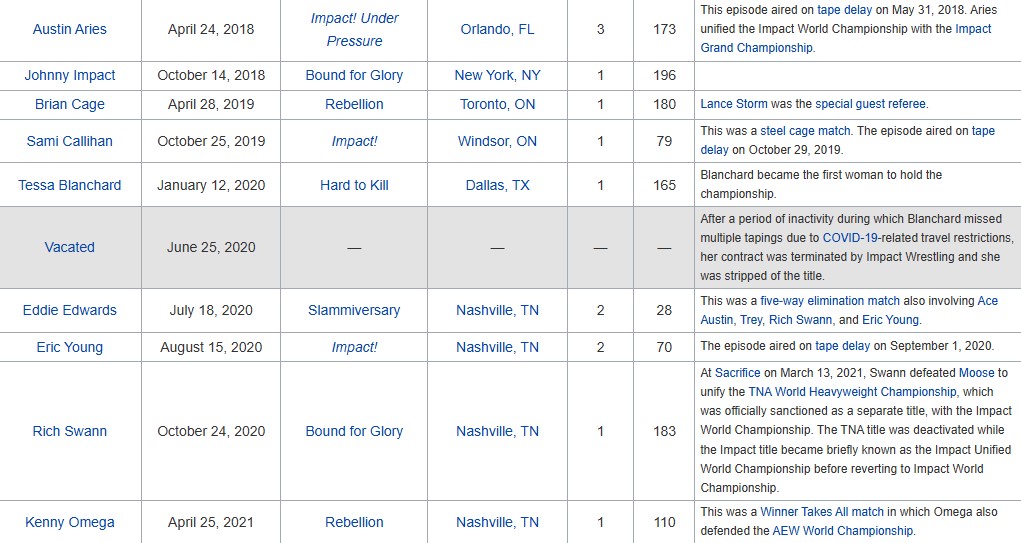Open the Dallas, TX location link
The height and width of the screenshot is (543, 1021).
[x=497, y=185]
